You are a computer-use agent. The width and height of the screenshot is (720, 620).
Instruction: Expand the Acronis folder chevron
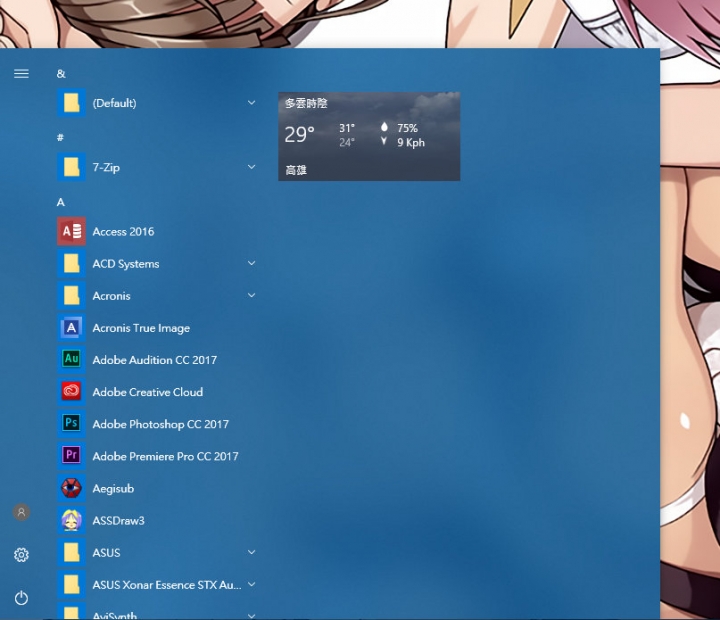252,295
